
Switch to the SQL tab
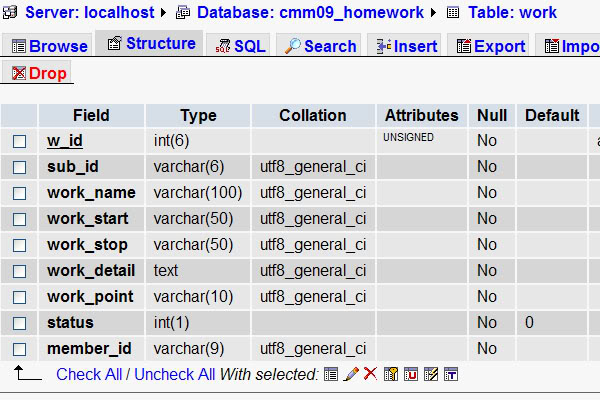click(x=240, y=46)
